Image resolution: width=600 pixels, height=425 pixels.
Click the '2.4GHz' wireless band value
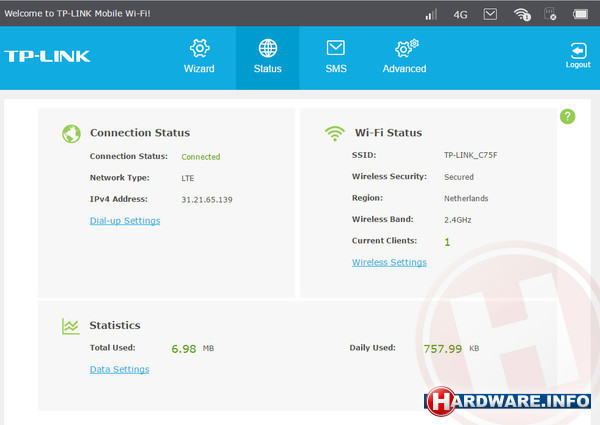(458, 220)
